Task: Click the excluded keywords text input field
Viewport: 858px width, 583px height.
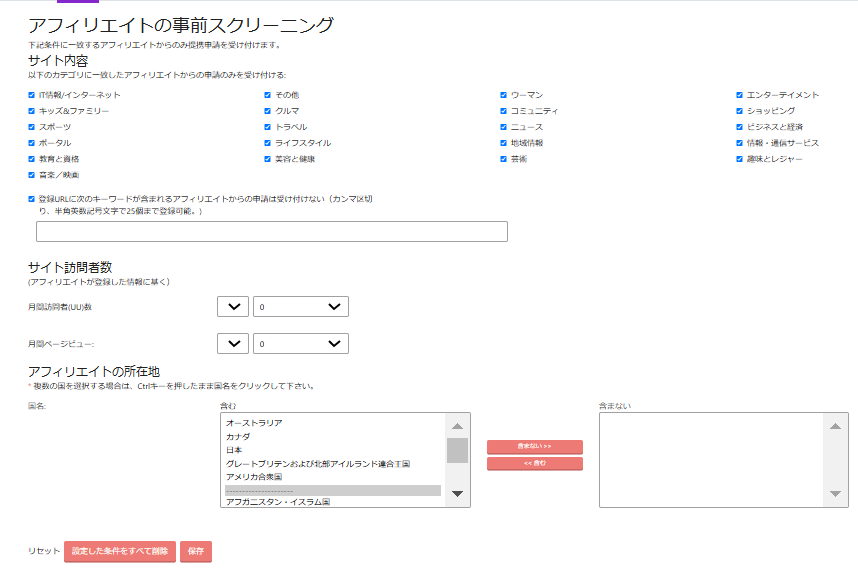Action: pyautogui.click(x=271, y=232)
